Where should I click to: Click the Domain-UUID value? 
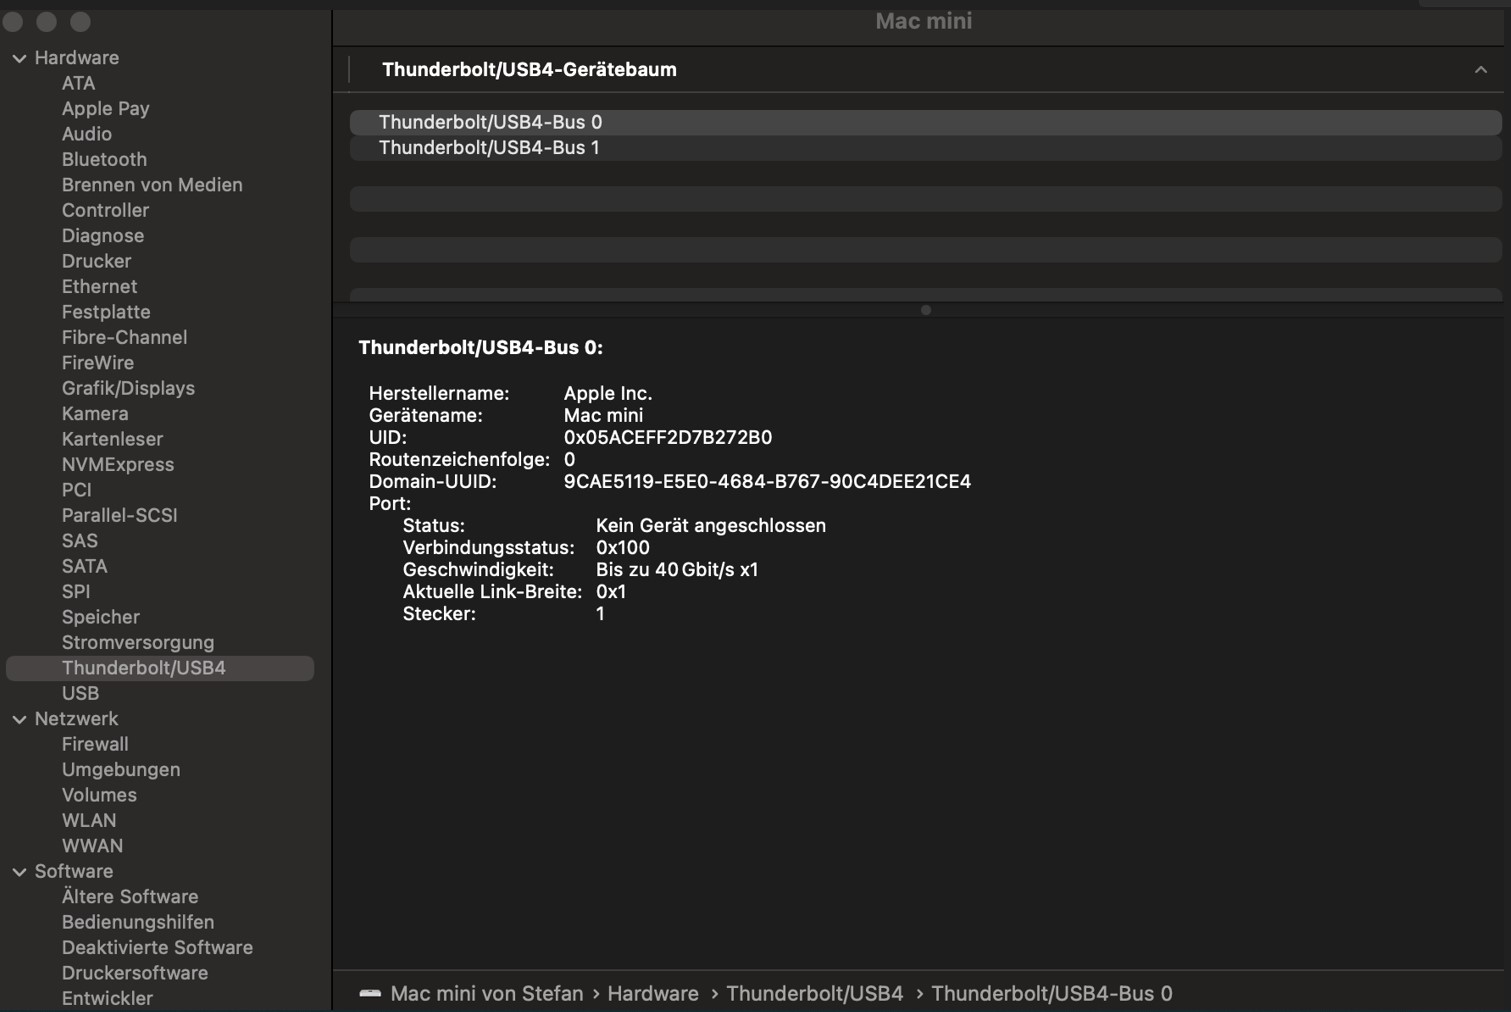pos(767,482)
